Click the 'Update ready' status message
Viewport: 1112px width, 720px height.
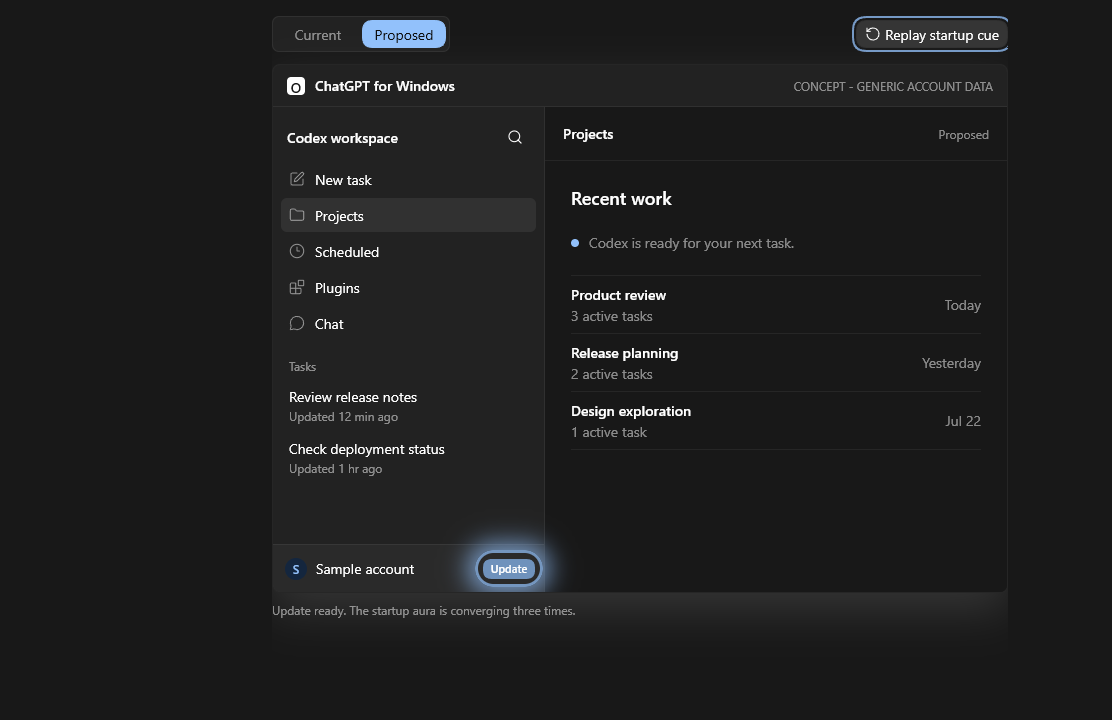(x=423, y=611)
